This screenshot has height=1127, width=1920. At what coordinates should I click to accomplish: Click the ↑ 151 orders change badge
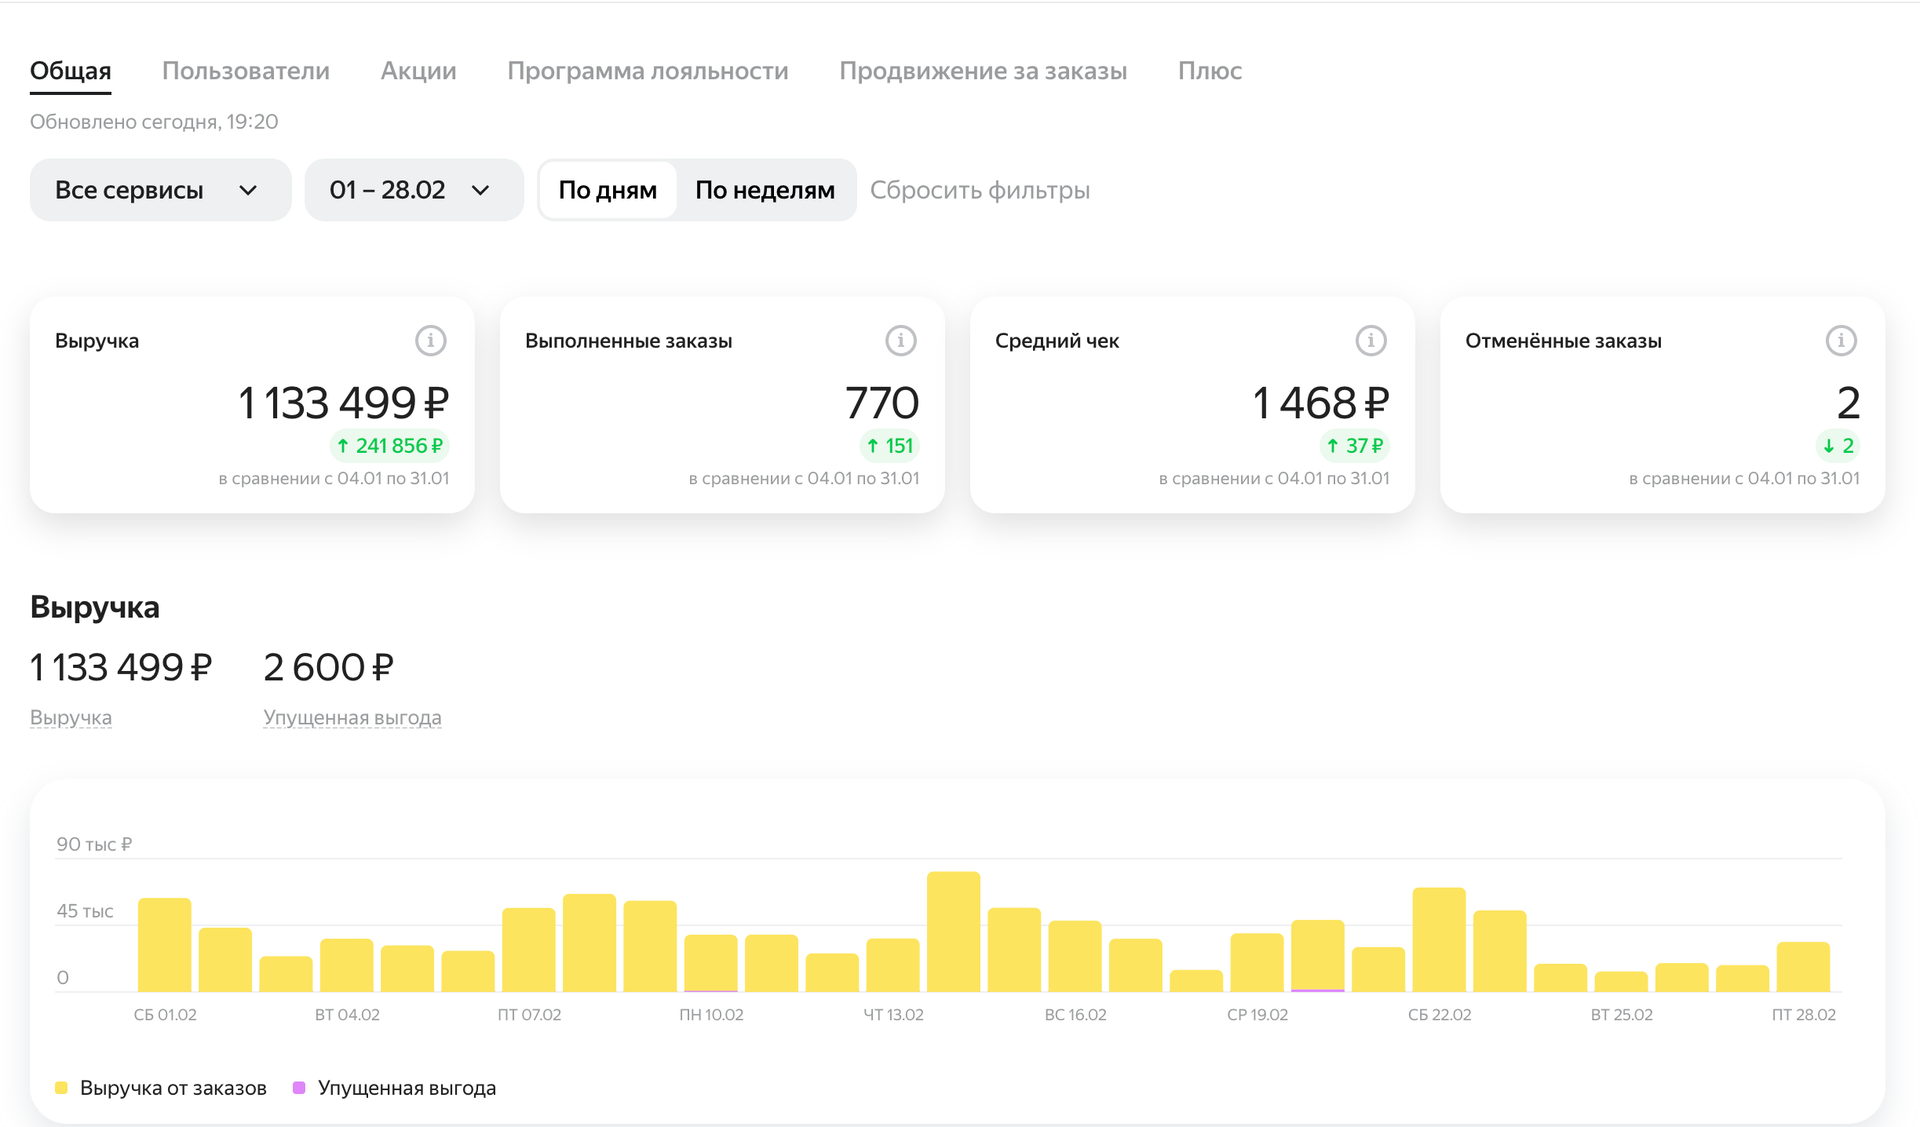coord(889,446)
